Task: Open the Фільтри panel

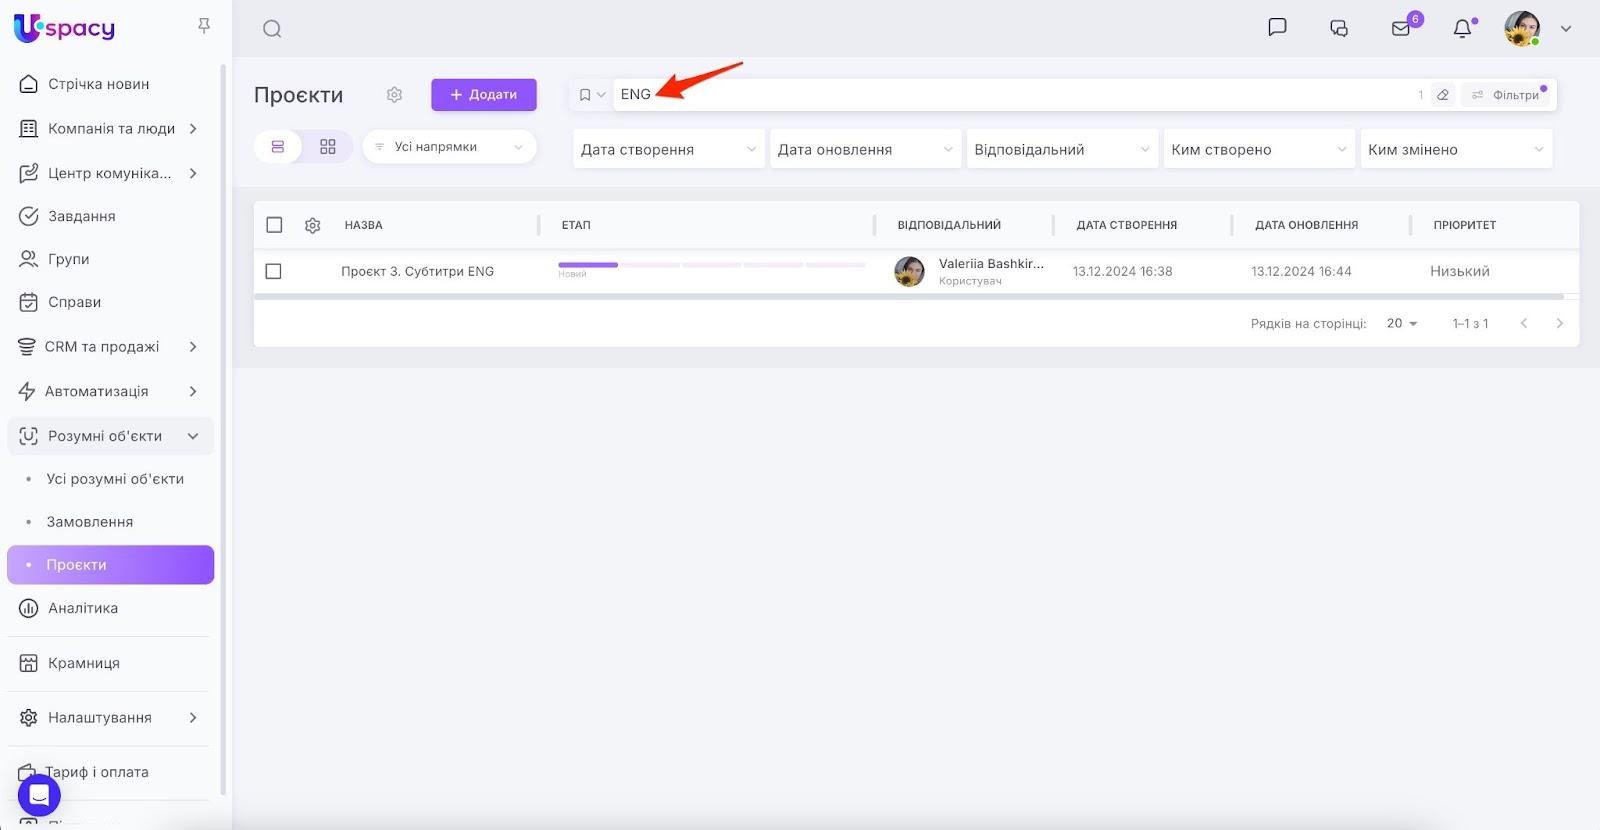Action: click(1507, 95)
